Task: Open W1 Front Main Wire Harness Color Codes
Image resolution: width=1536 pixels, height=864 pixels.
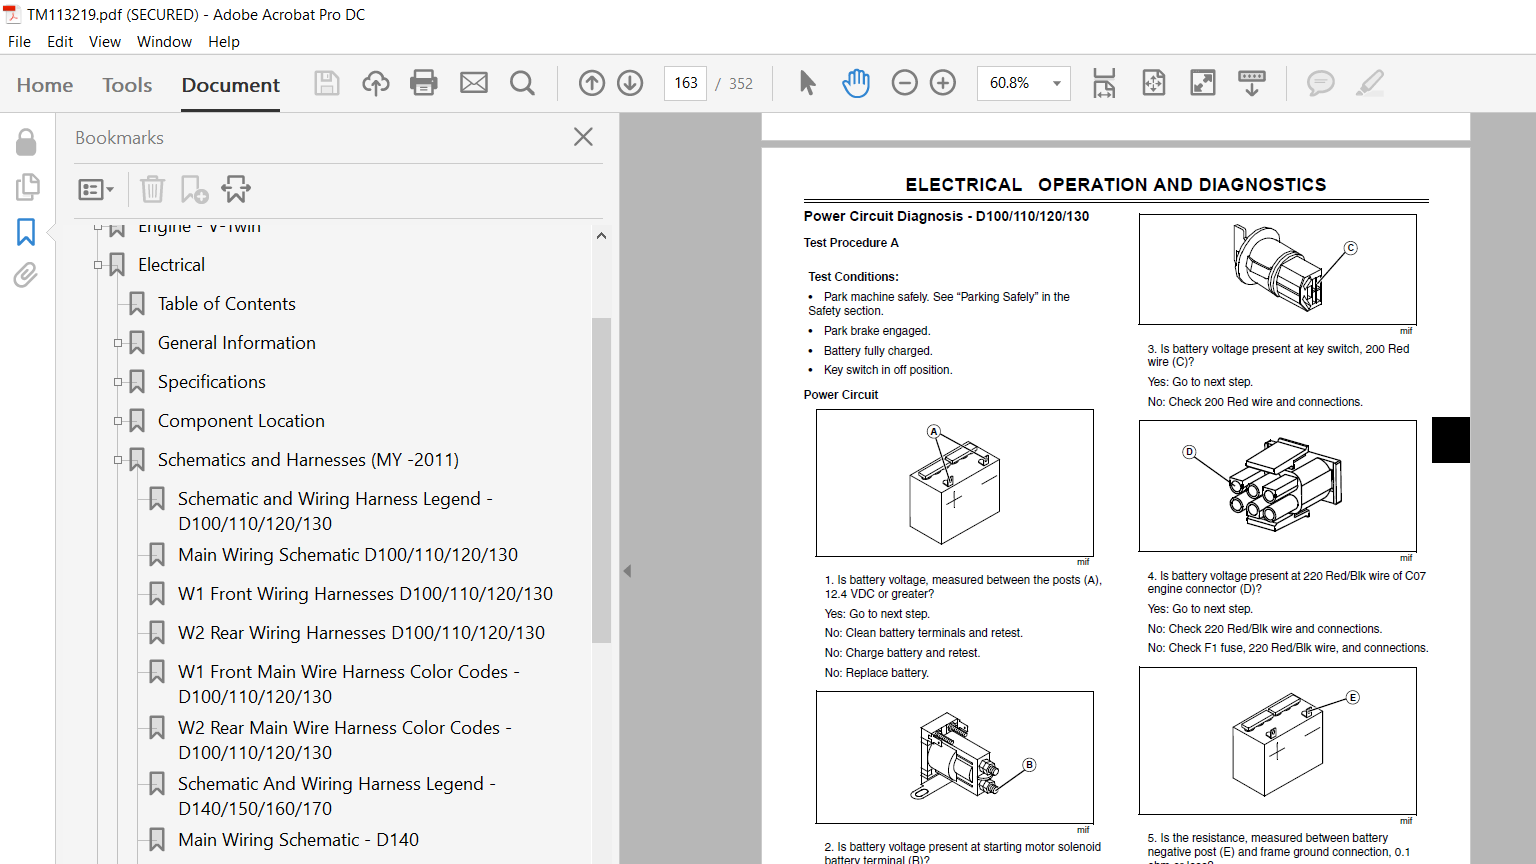Action: [x=349, y=684]
